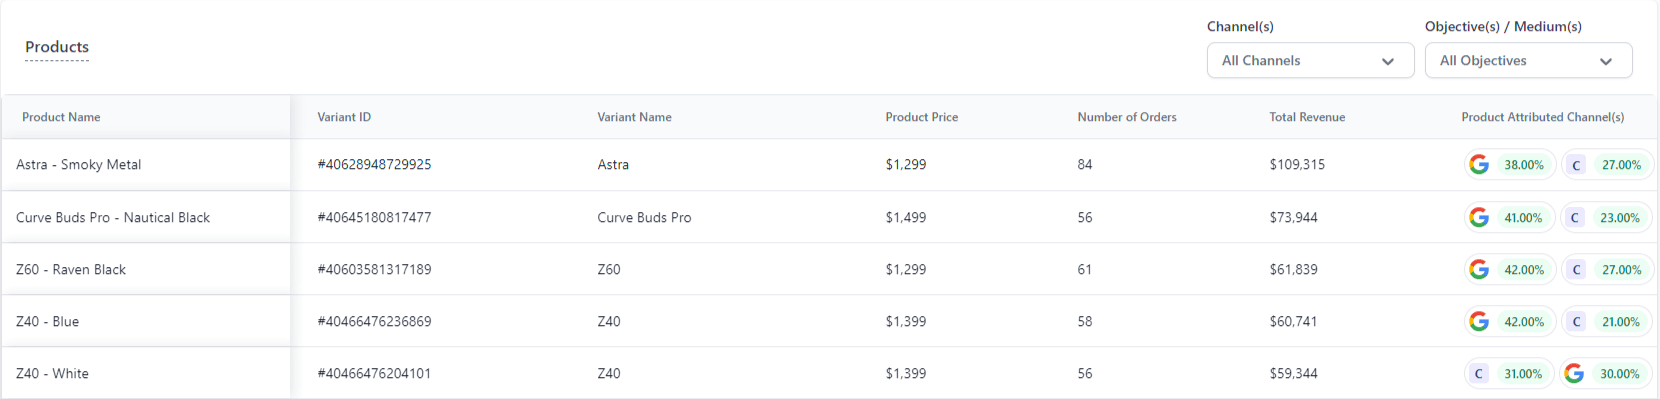This screenshot has width=1660, height=399.
Task: Click C channel icon in Z40 White row
Action: [1478, 373]
